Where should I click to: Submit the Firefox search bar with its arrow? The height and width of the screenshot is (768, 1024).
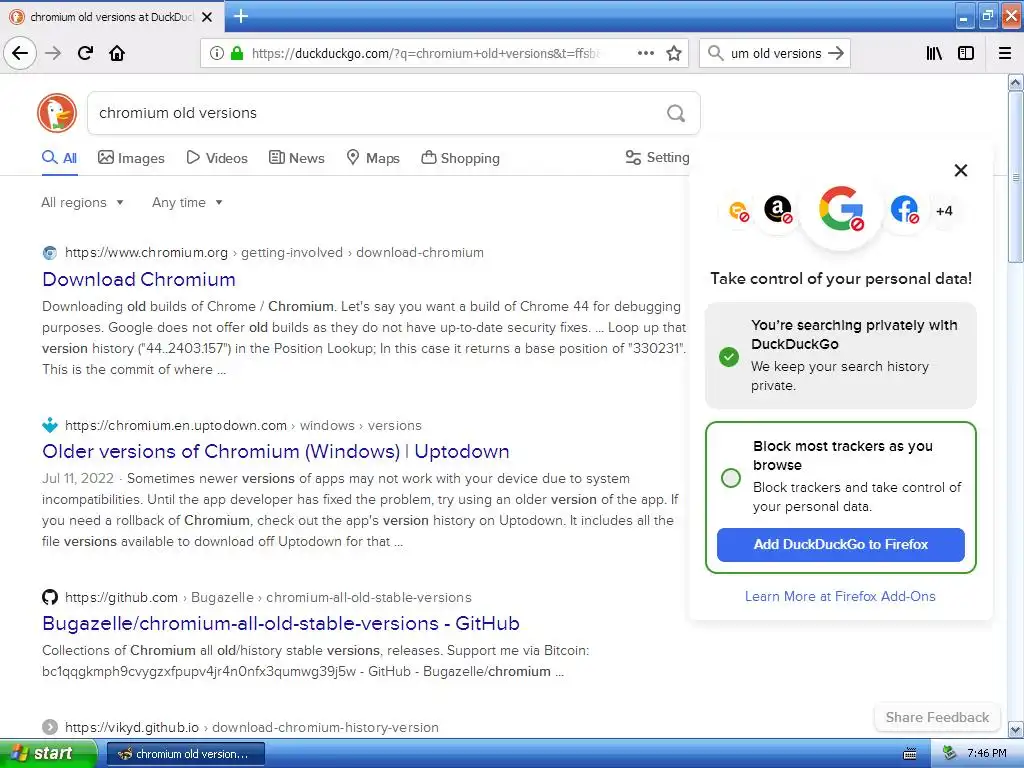[x=836, y=53]
